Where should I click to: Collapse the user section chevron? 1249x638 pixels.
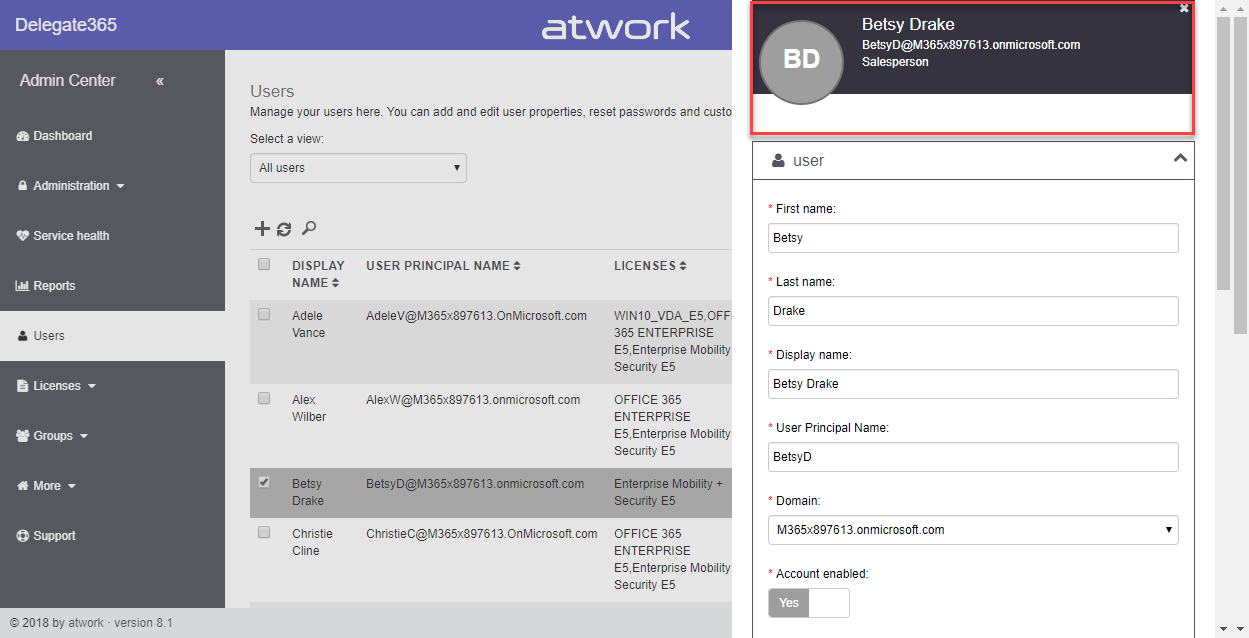[x=1180, y=159]
